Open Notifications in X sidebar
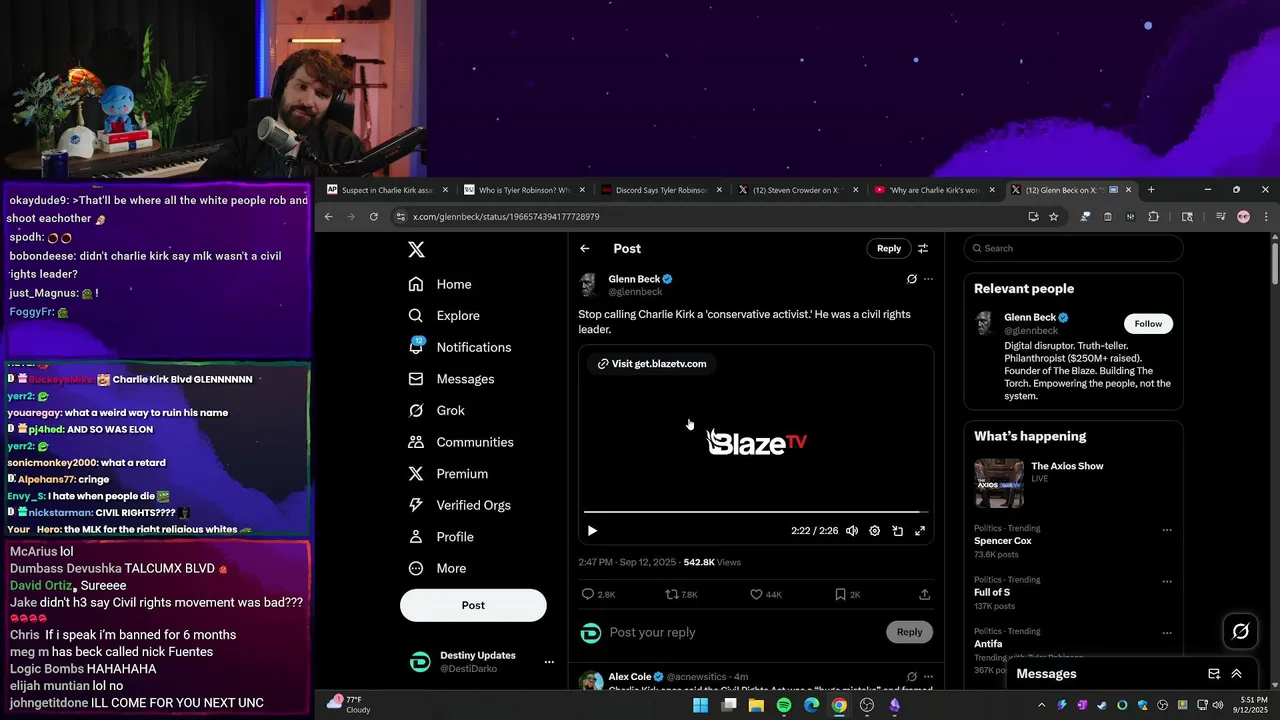1280x720 pixels. point(460,347)
